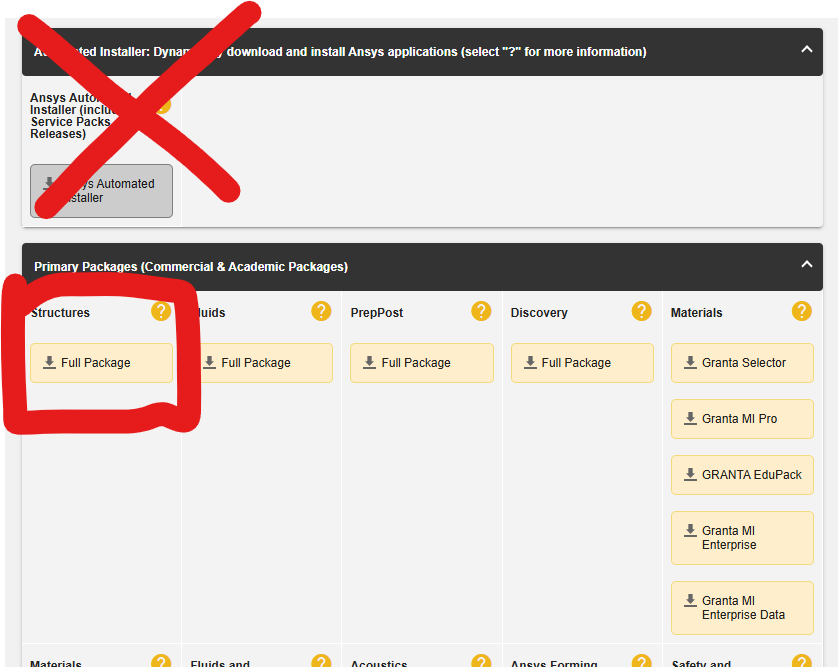Download the Discovery Full Package
Screen dimensions: 838x667
click(582, 363)
